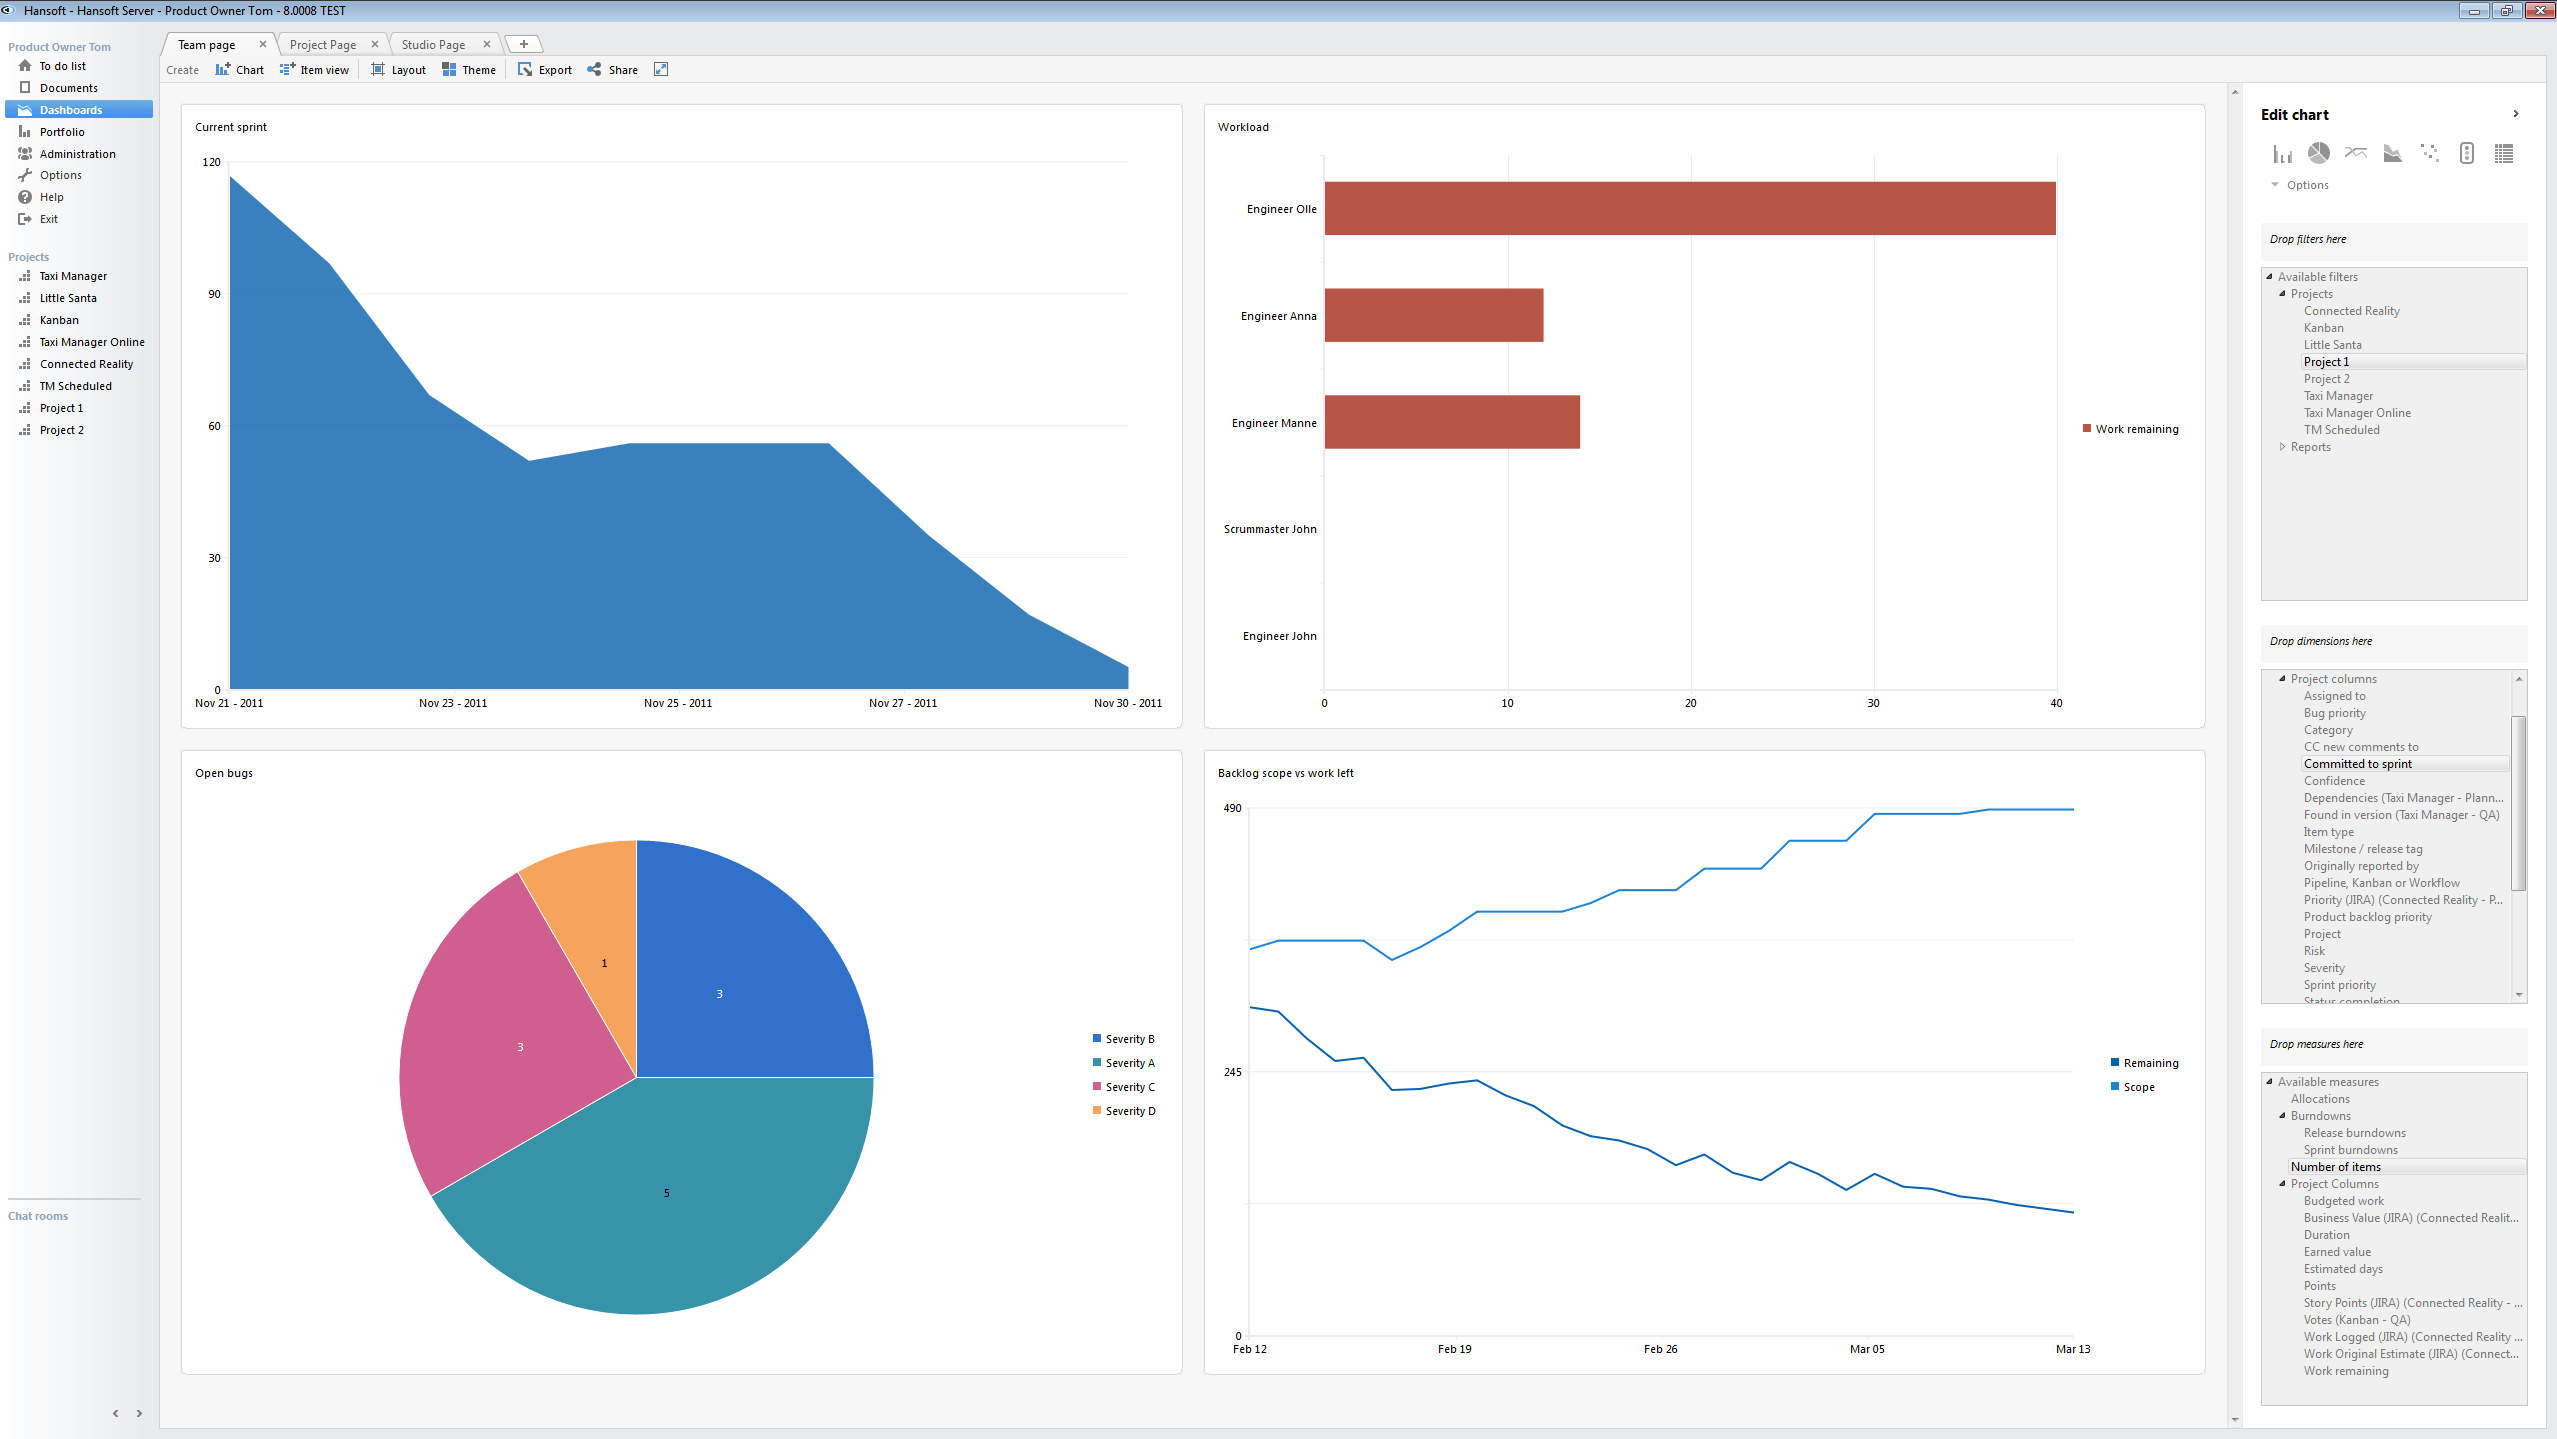Image resolution: width=2557 pixels, height=1439 pixels.
Task: Switch to the Project Page tab
Action: (322, 44)
